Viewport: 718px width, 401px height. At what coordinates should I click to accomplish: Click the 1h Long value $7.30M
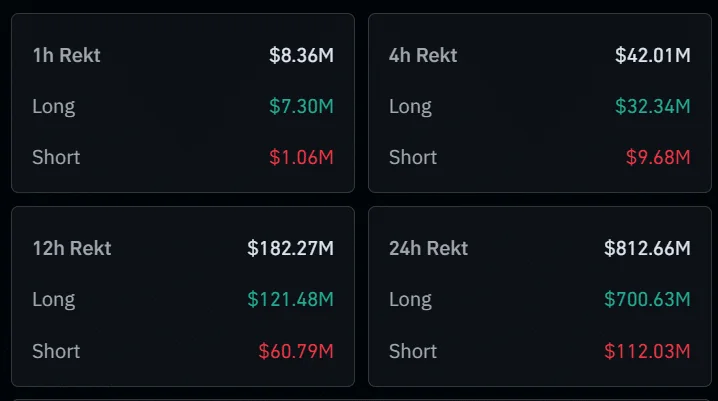coord(301,106)
